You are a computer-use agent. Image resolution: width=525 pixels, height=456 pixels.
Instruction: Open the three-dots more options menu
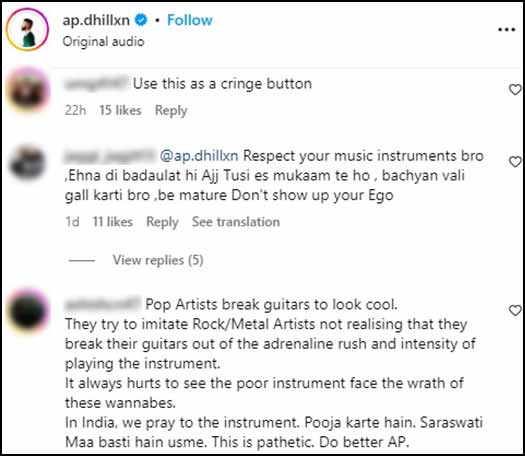[506, 30]
